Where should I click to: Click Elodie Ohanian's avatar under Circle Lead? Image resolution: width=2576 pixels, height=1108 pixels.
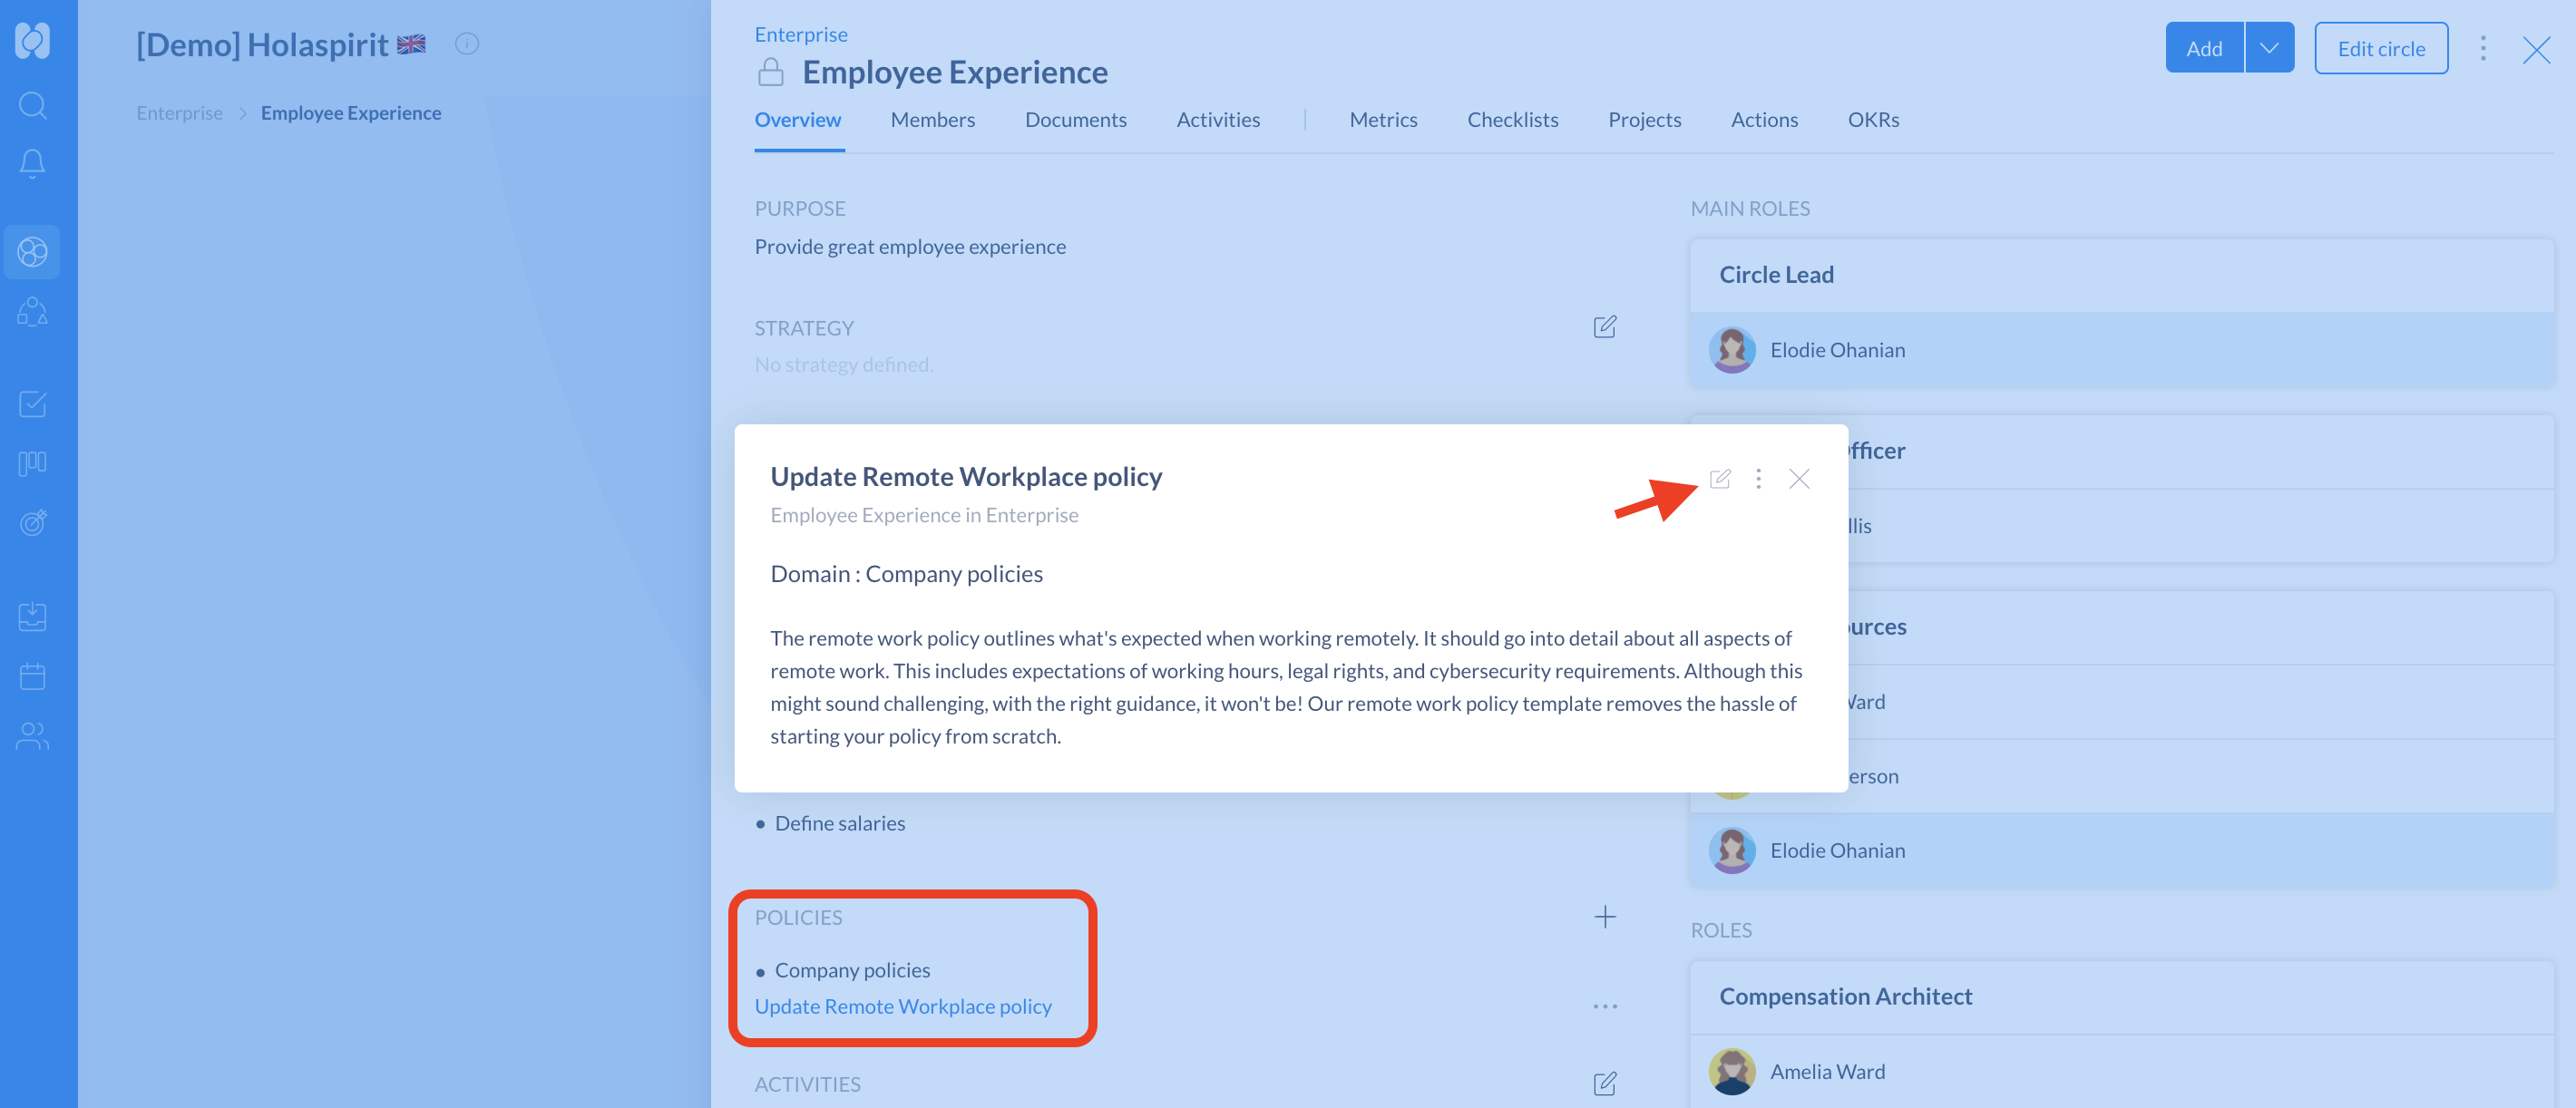[x=1732, y=350]
